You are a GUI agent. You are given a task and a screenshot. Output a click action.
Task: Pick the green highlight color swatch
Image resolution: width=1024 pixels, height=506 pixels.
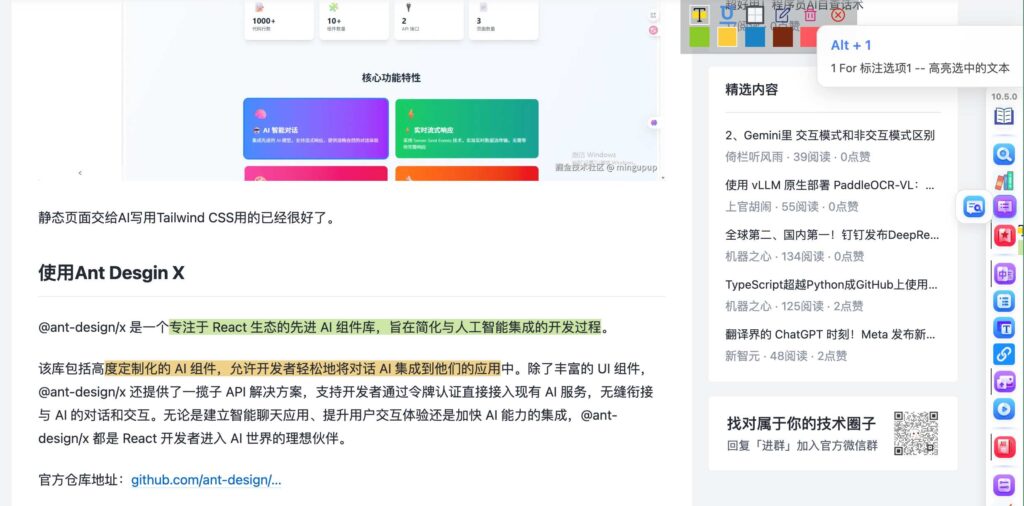(x=699, y=37)
